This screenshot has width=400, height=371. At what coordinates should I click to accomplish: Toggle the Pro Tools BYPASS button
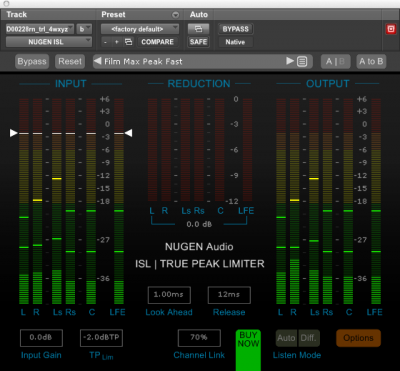(x=236, y=29)
